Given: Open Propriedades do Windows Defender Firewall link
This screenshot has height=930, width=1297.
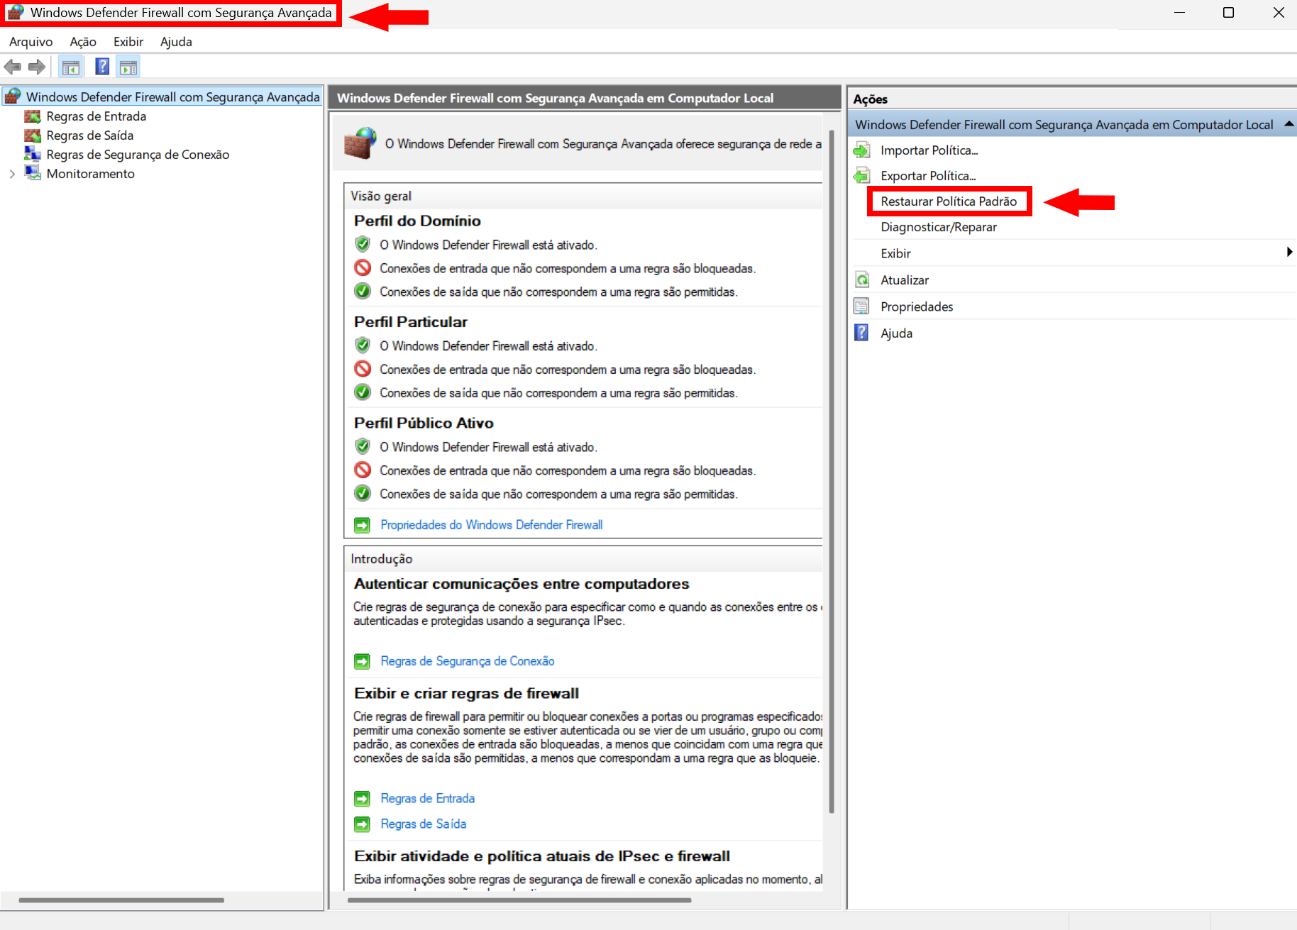Looking at the screenshot, I should click(x=491, y=525).
